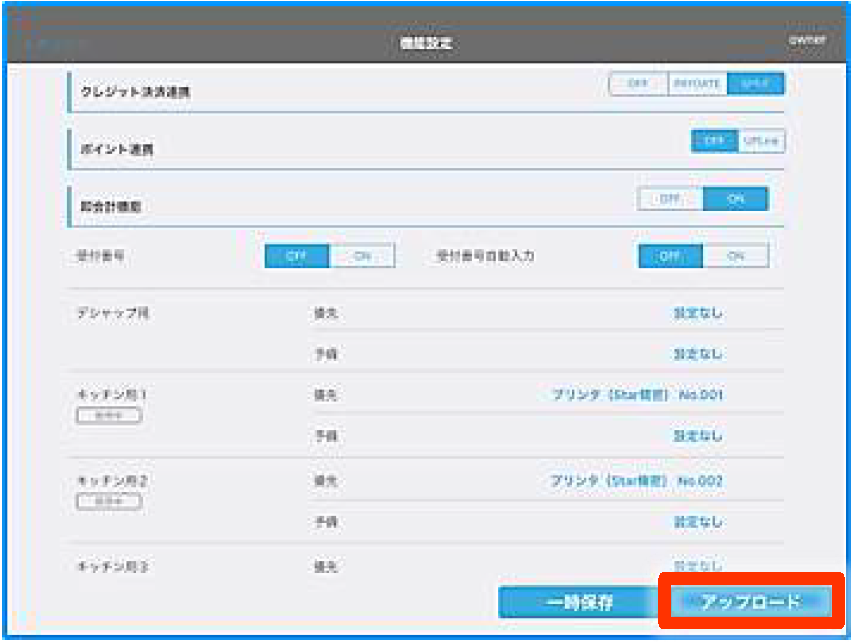Select PAYGATE for クレジット決済連携
Image resolution: width=851 pixels, height=642 pixels.
697,84
